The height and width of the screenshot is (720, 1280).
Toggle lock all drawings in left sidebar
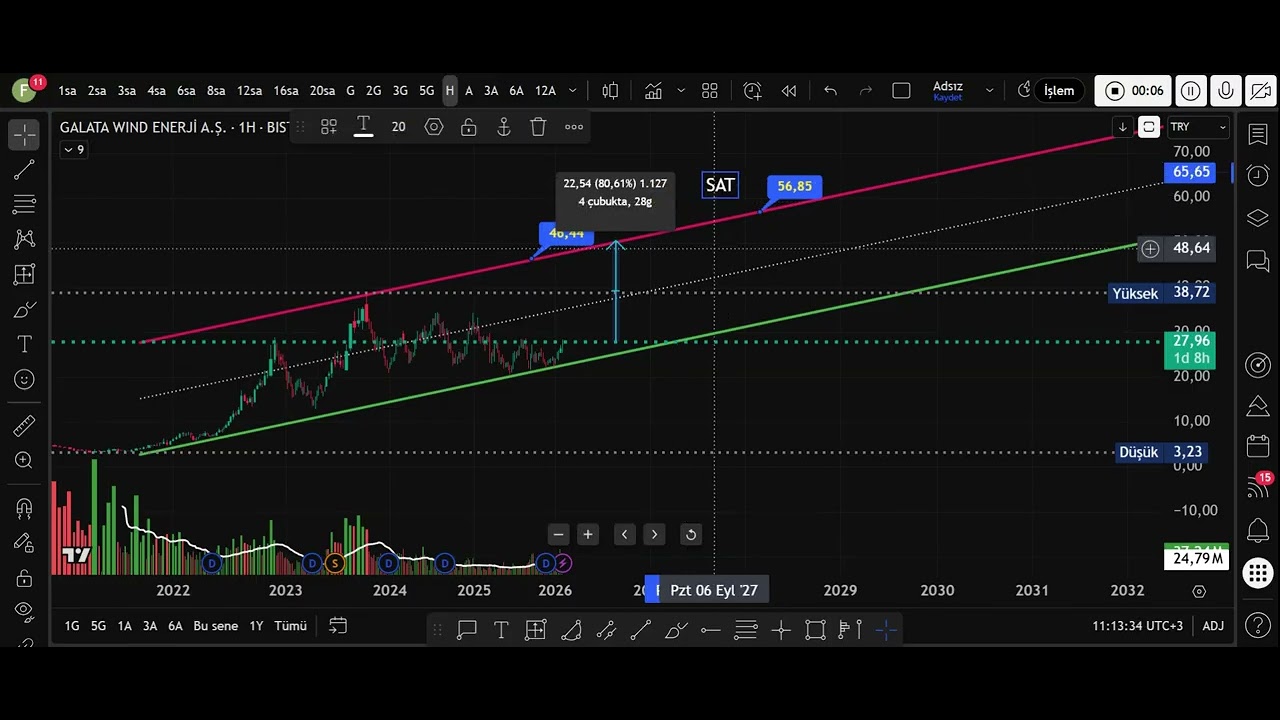click(24, 578)
